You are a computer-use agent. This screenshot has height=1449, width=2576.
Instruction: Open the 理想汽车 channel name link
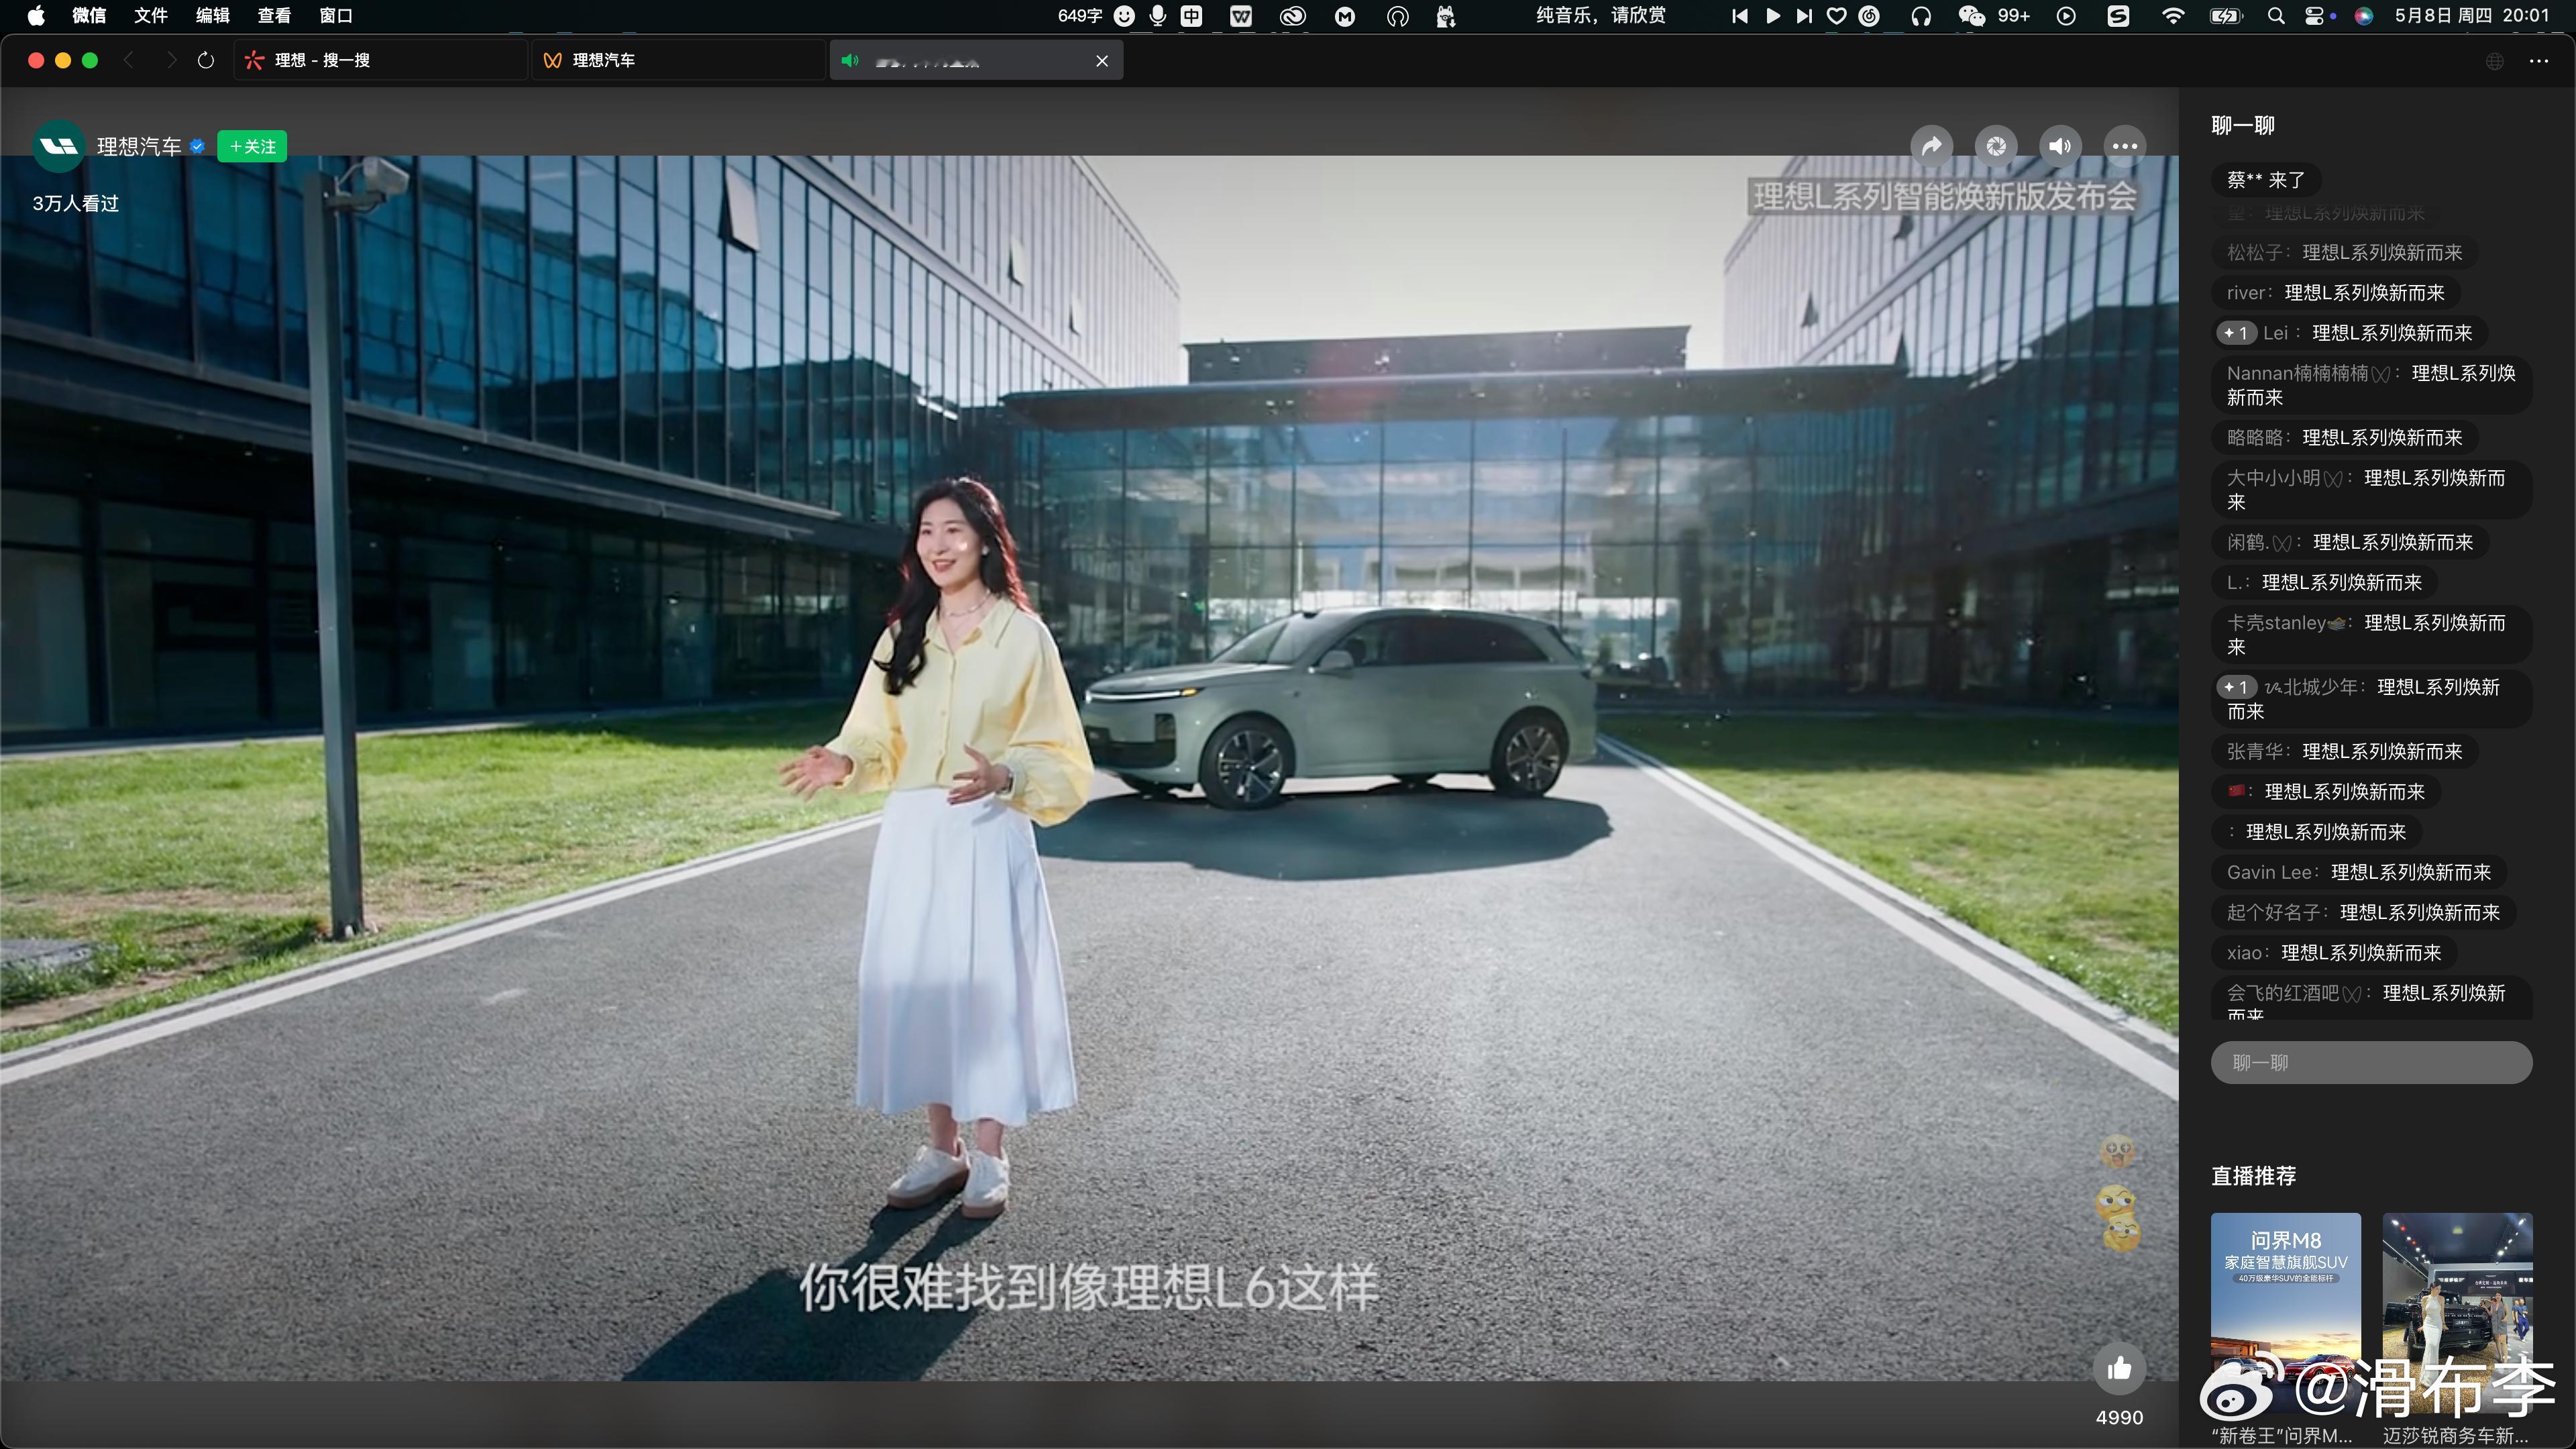(139, 147)
